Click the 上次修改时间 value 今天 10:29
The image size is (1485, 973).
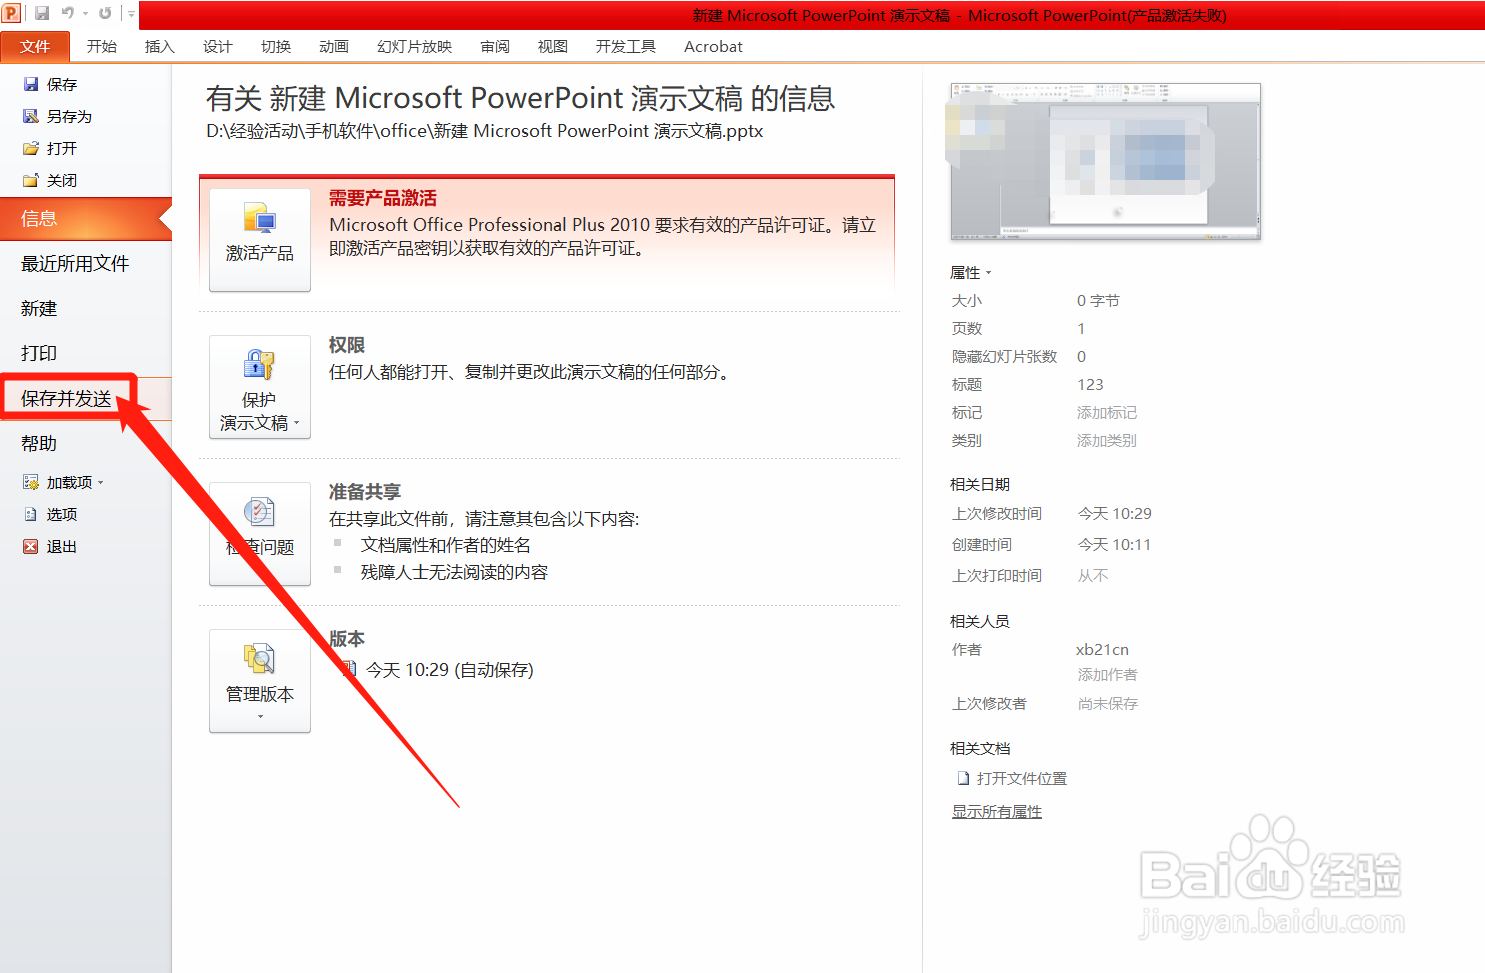click(x=1114, y=514)
